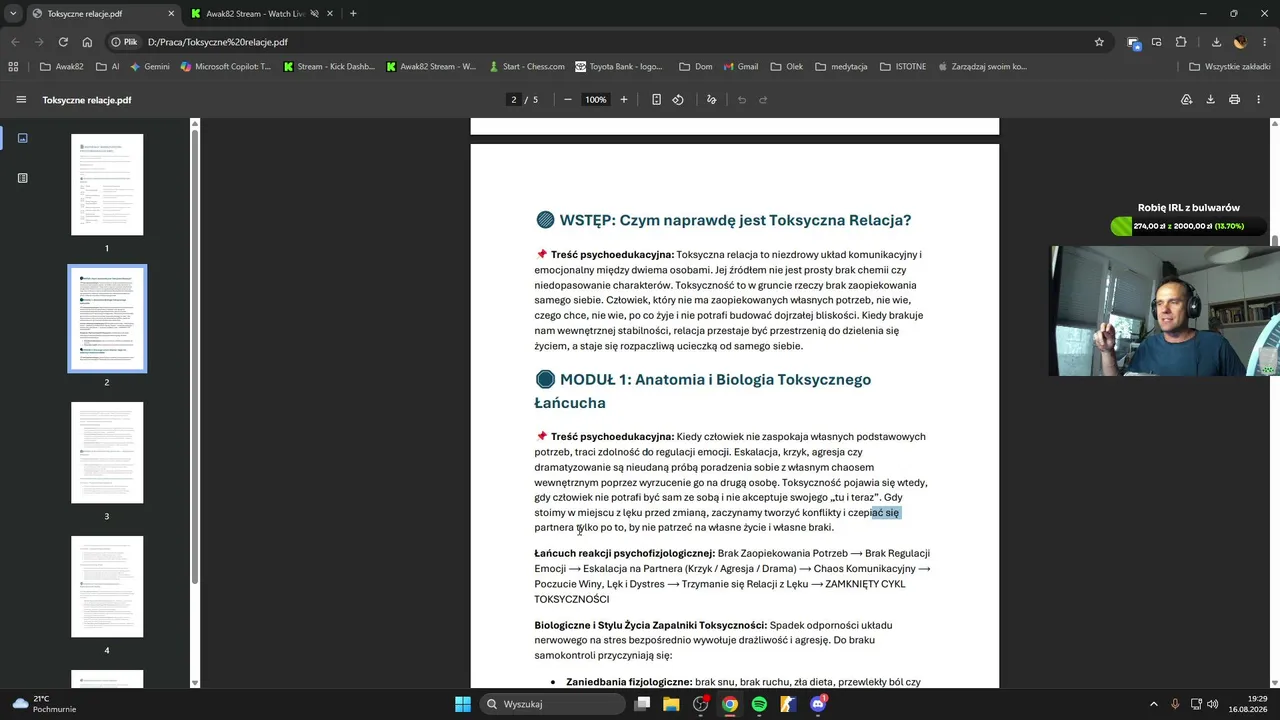Open more actions menu in PDF toolbar
This screenshot has height=720, width=1280.
pyautogui.click(x=1258, y=100)
